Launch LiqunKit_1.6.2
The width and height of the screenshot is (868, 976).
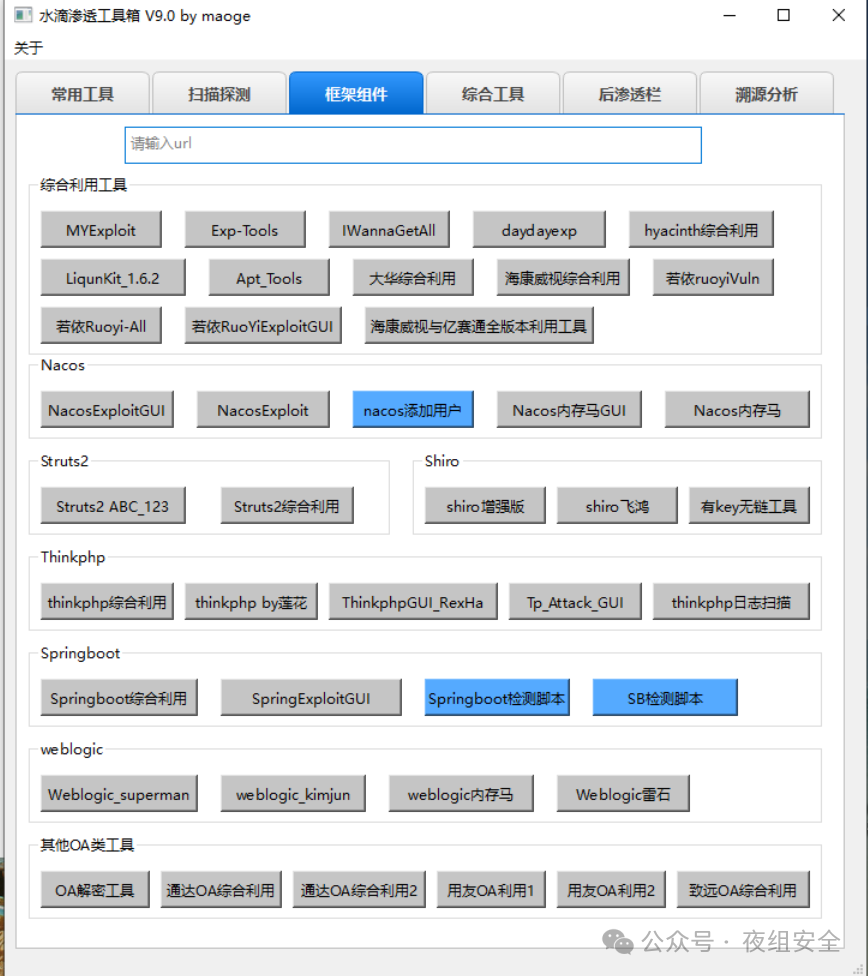coord(113,278)
